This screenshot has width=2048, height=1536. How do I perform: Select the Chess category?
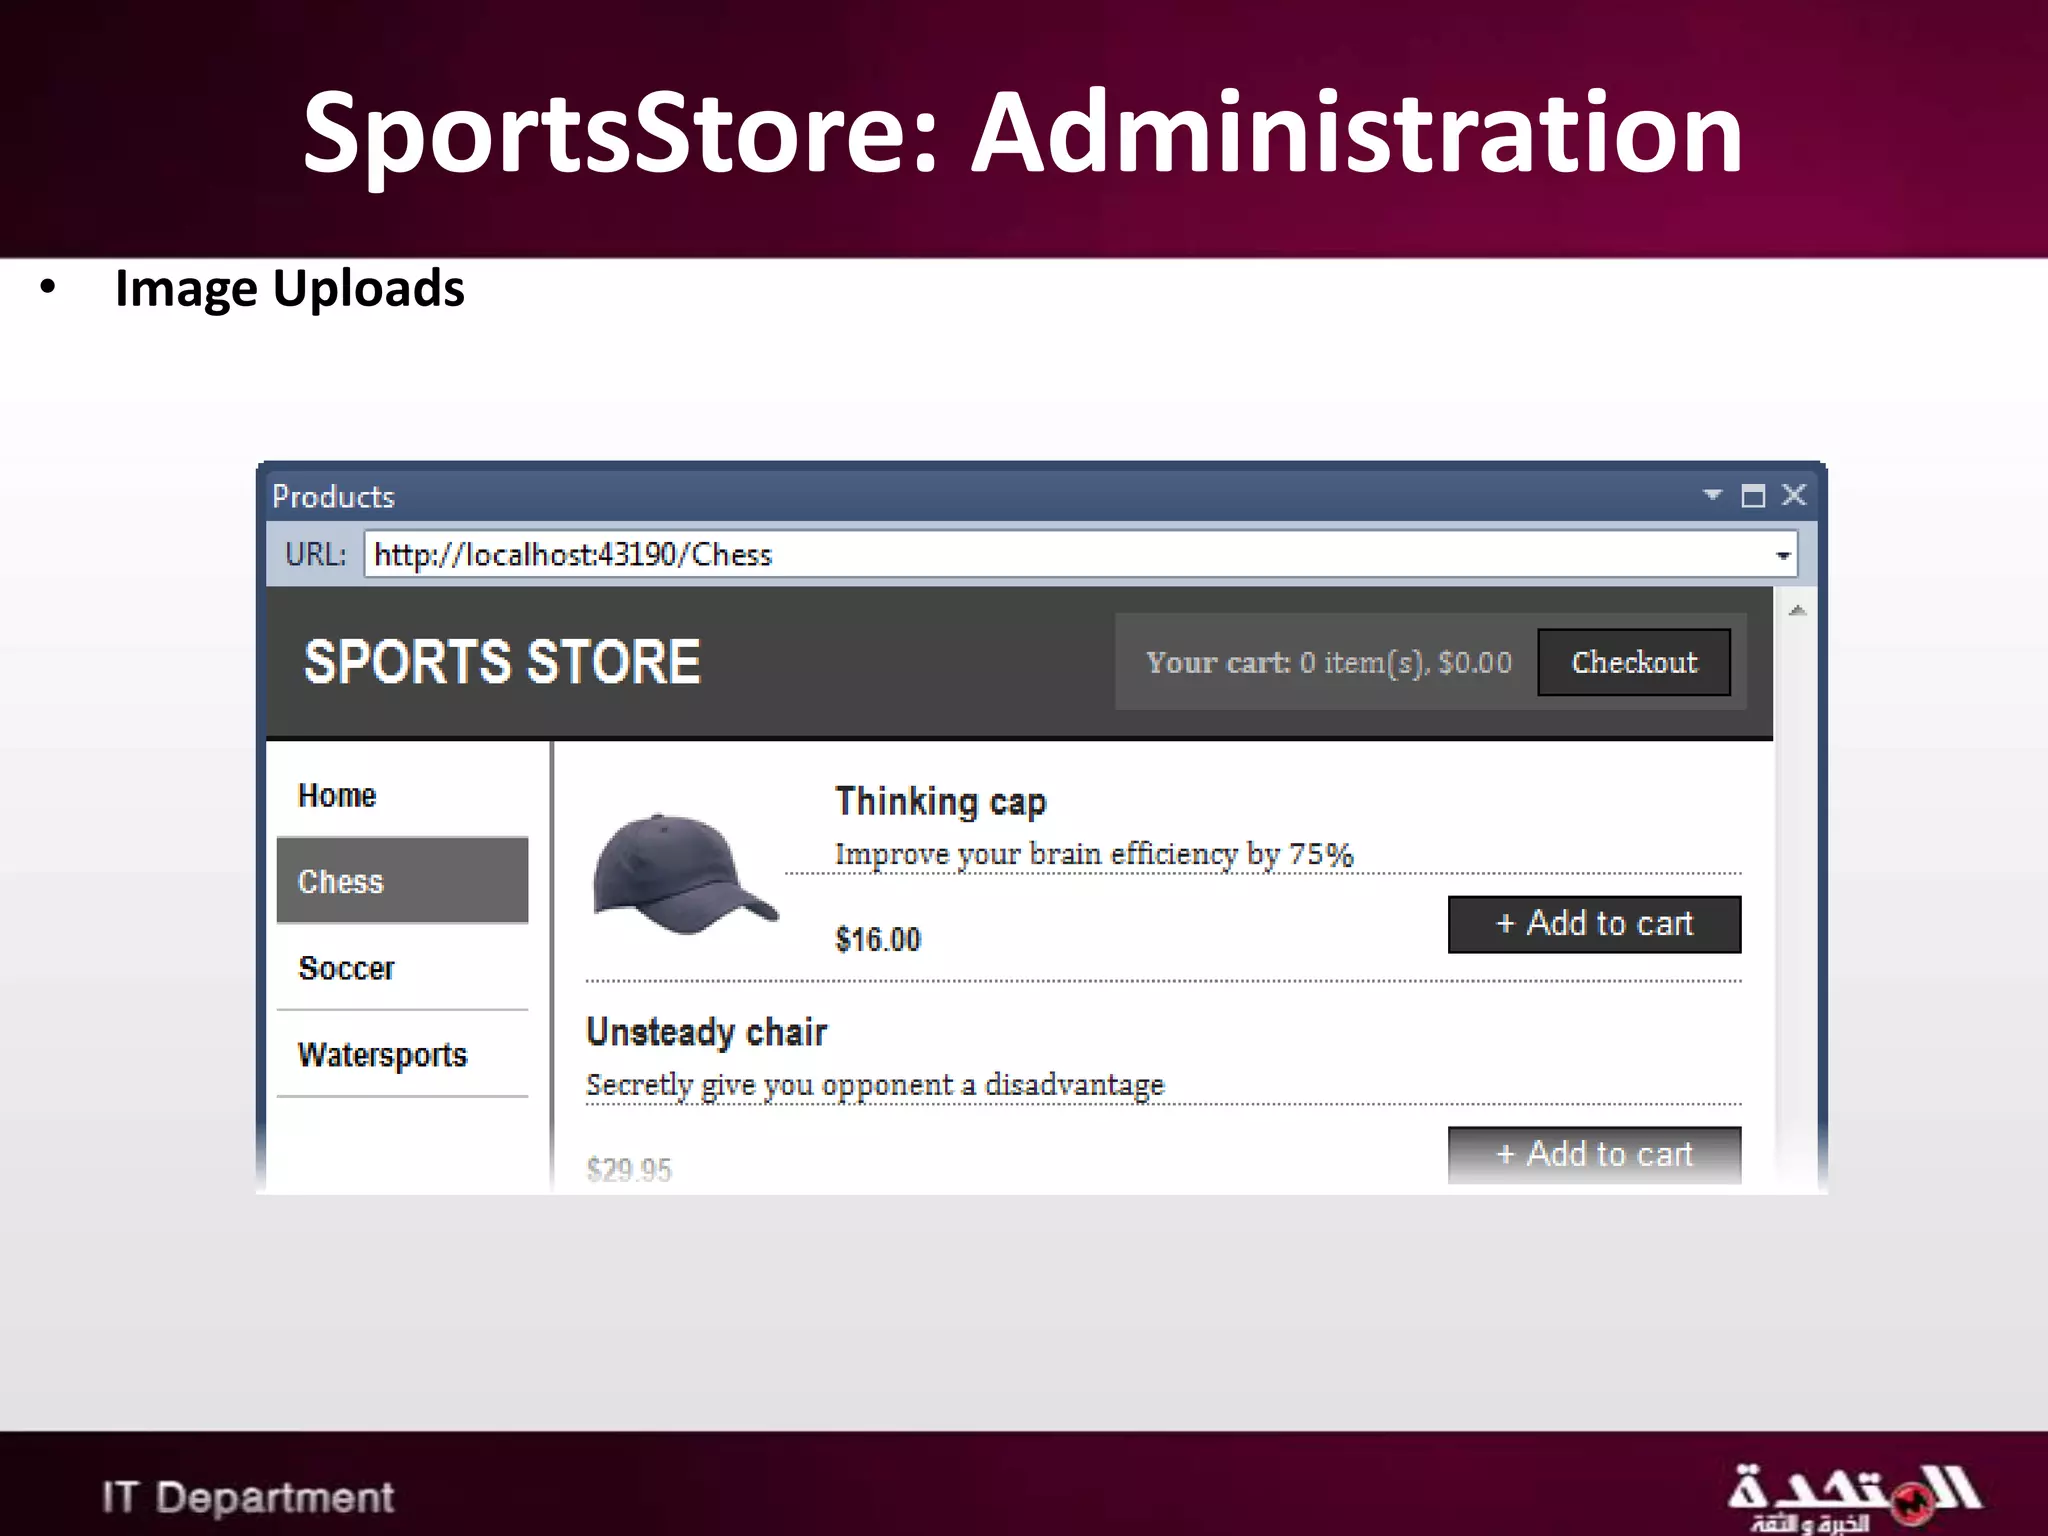click(402, 880)
